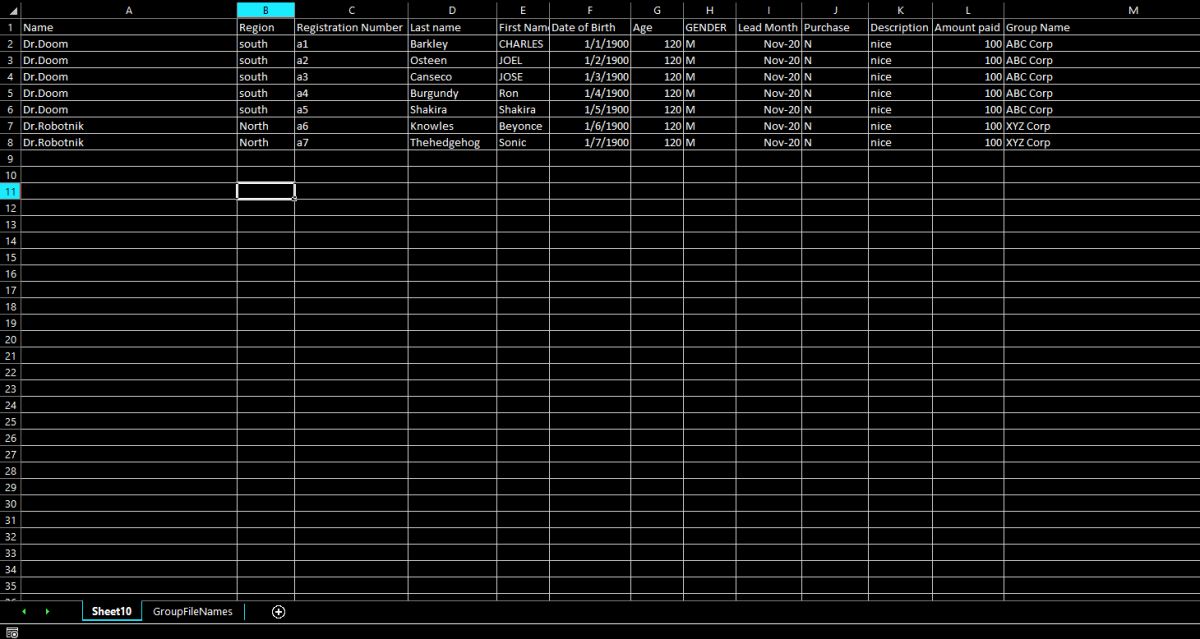Click the Amount paid header cell
The height and width of the screenshot is (639, 1200).
tap(968, 27)
